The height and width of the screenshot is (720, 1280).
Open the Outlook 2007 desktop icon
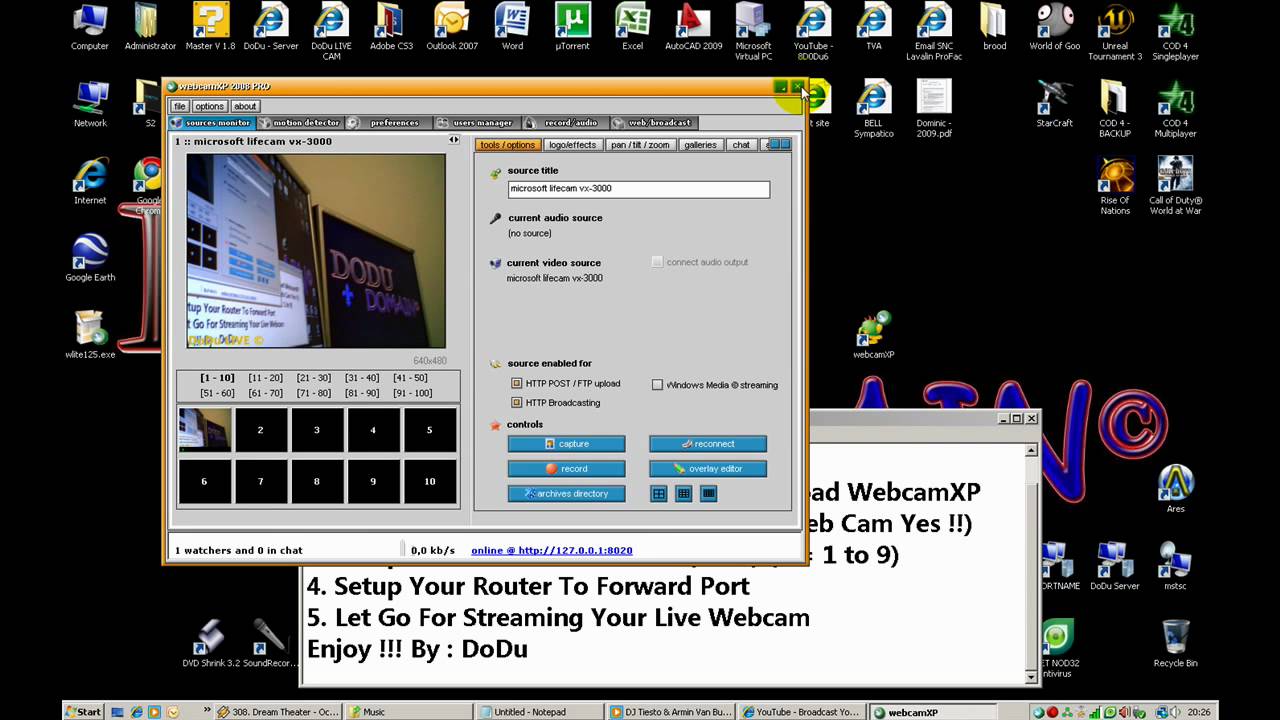(x=452, y=27)
